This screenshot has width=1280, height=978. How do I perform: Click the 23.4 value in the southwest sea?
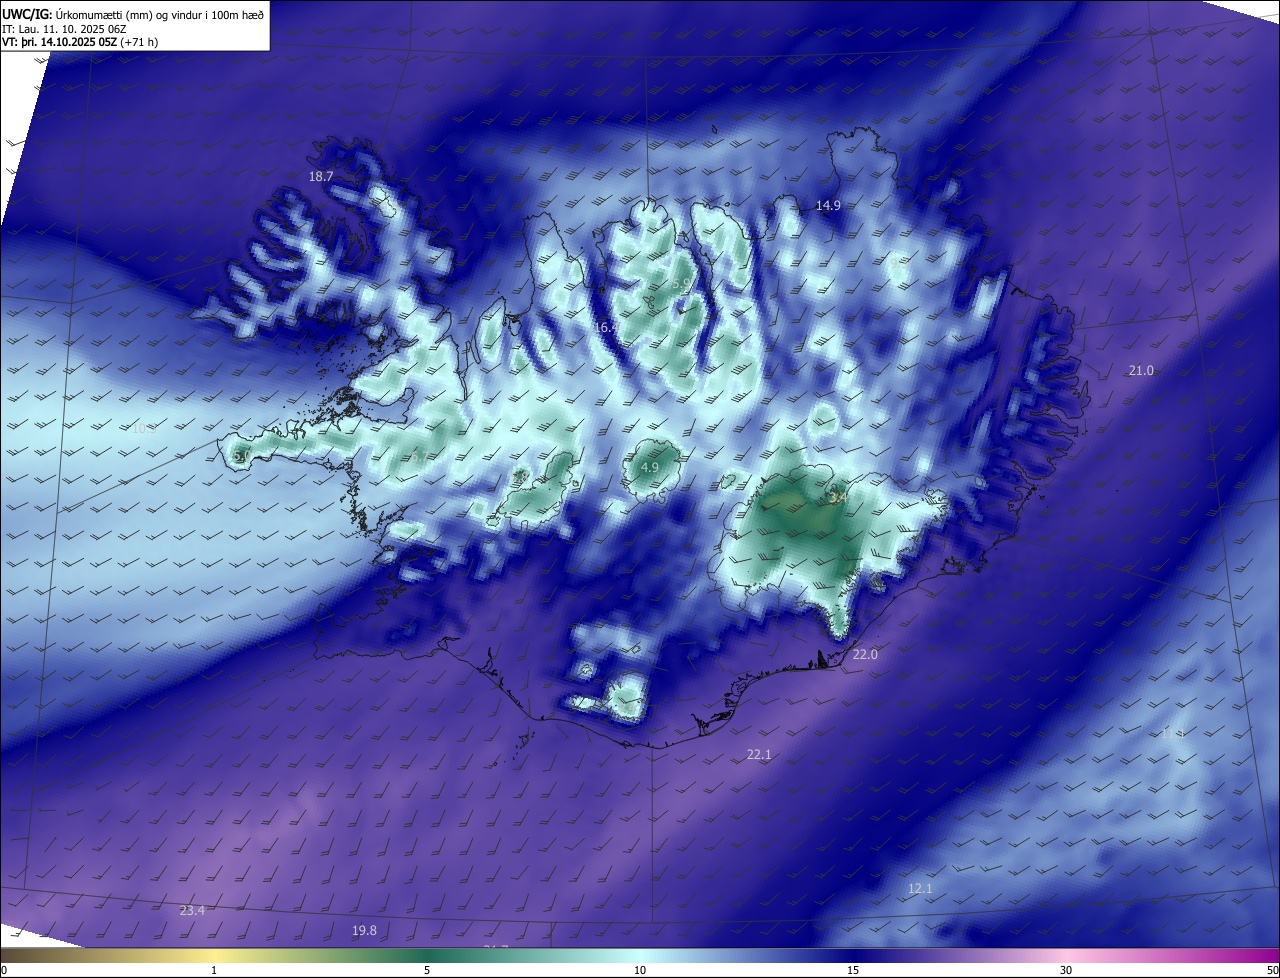pos(192,910)
